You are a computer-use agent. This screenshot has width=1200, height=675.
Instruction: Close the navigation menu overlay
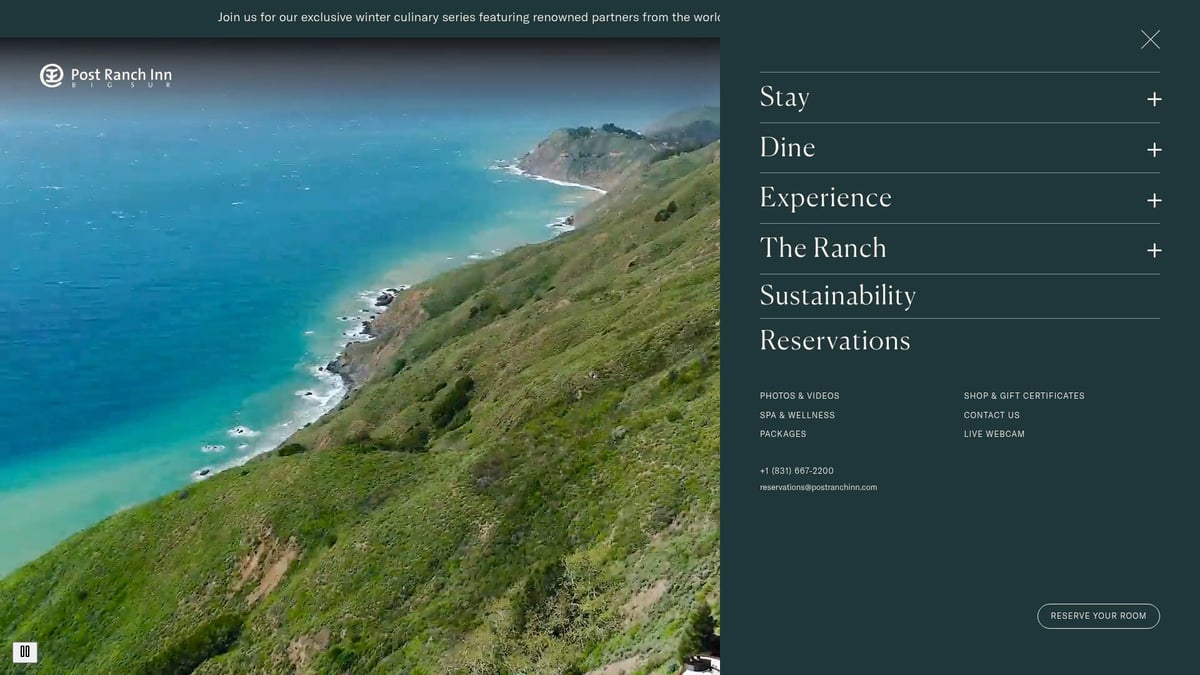1150,39
